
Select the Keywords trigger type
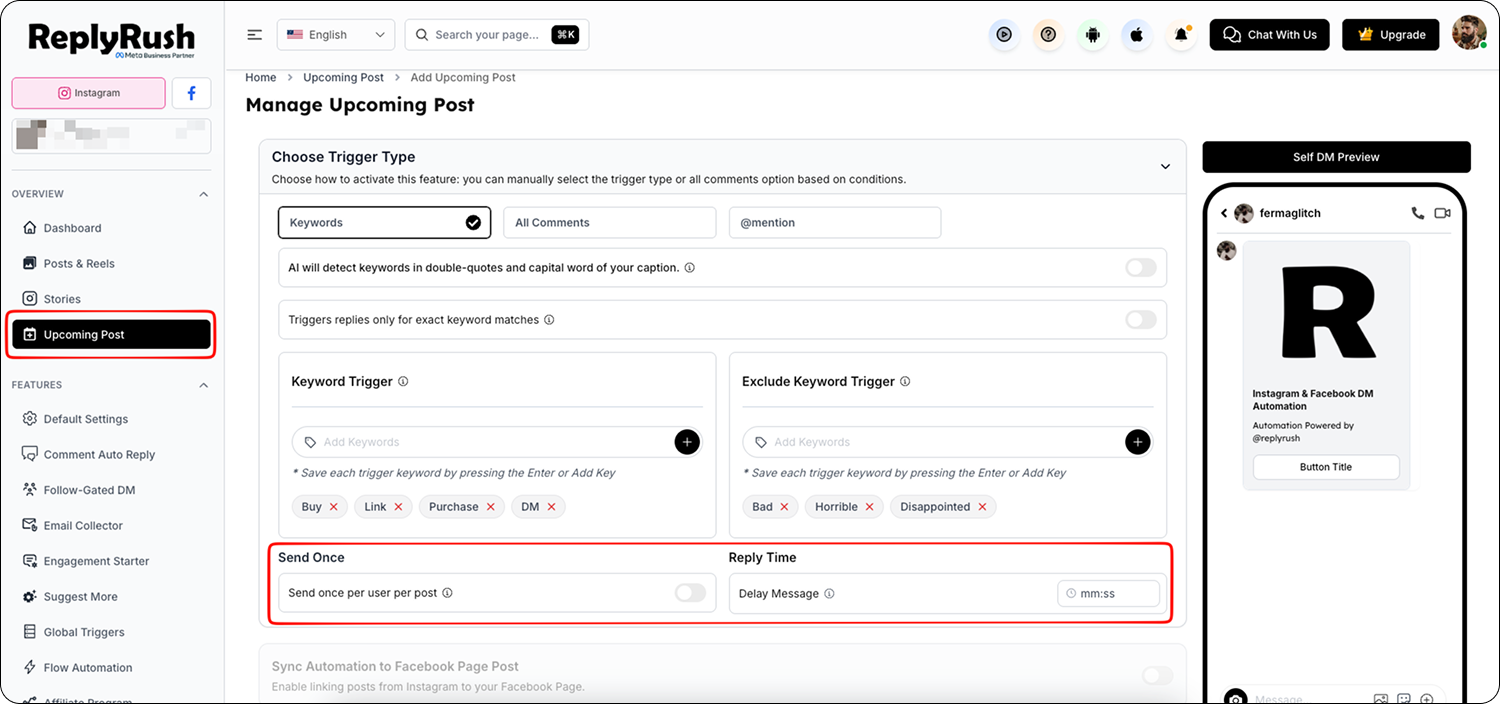(x=385, y=223)
